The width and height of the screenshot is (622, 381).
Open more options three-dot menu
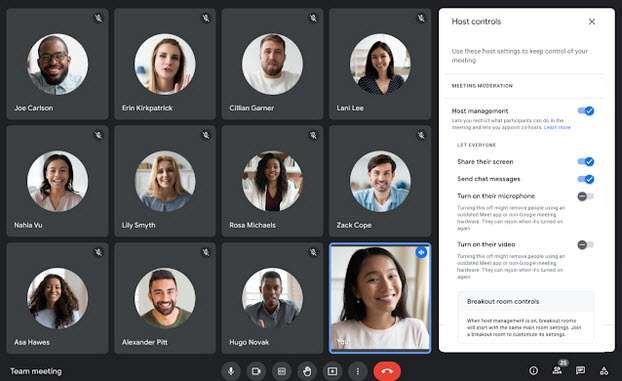[x=358, y=371]
